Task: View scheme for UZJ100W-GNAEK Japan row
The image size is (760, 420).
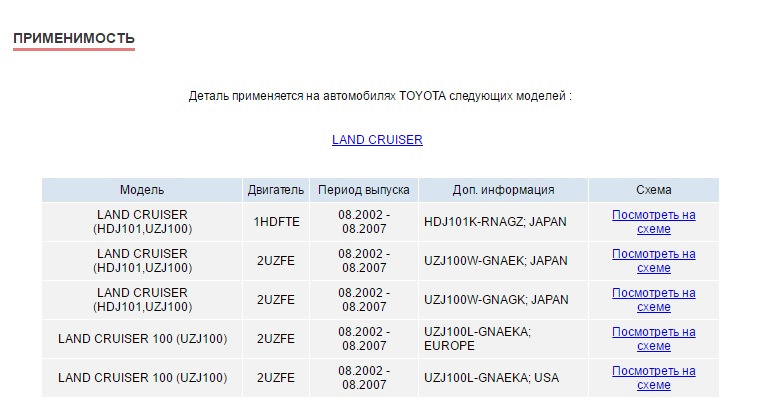Action: (x=653, y=261)
